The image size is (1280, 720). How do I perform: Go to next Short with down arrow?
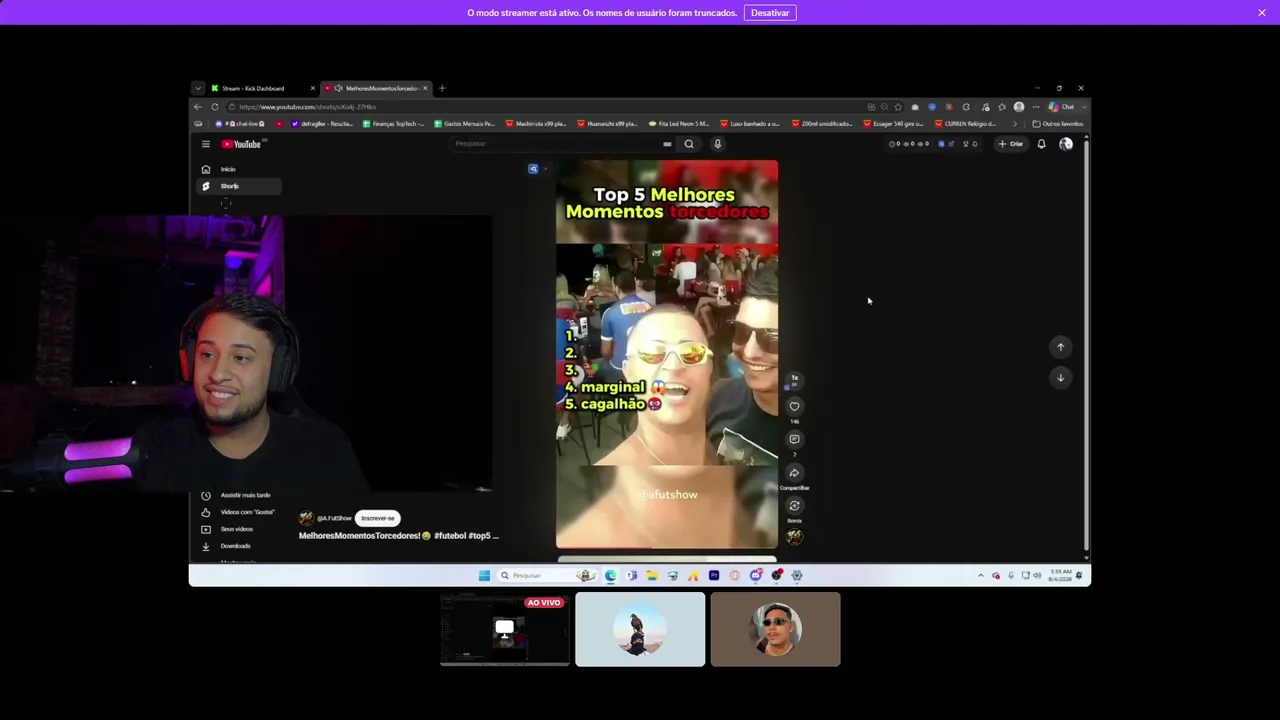point(1061,377)
